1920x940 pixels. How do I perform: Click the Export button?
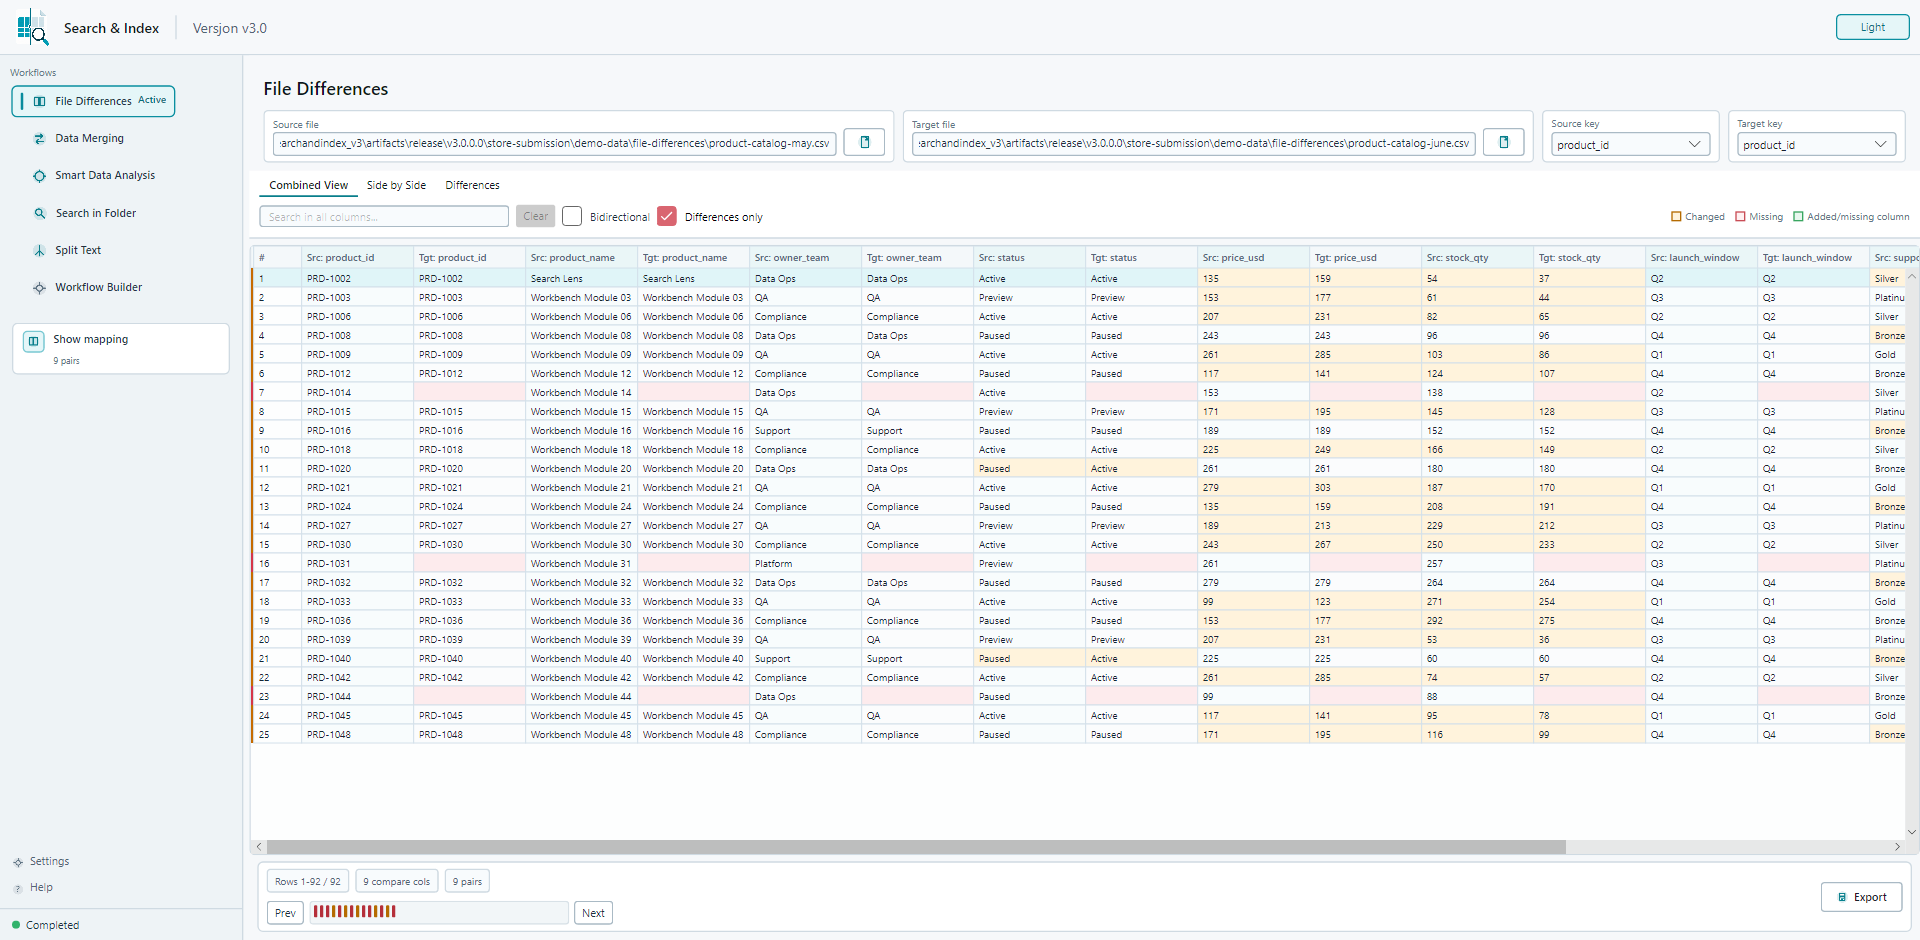1861,897
